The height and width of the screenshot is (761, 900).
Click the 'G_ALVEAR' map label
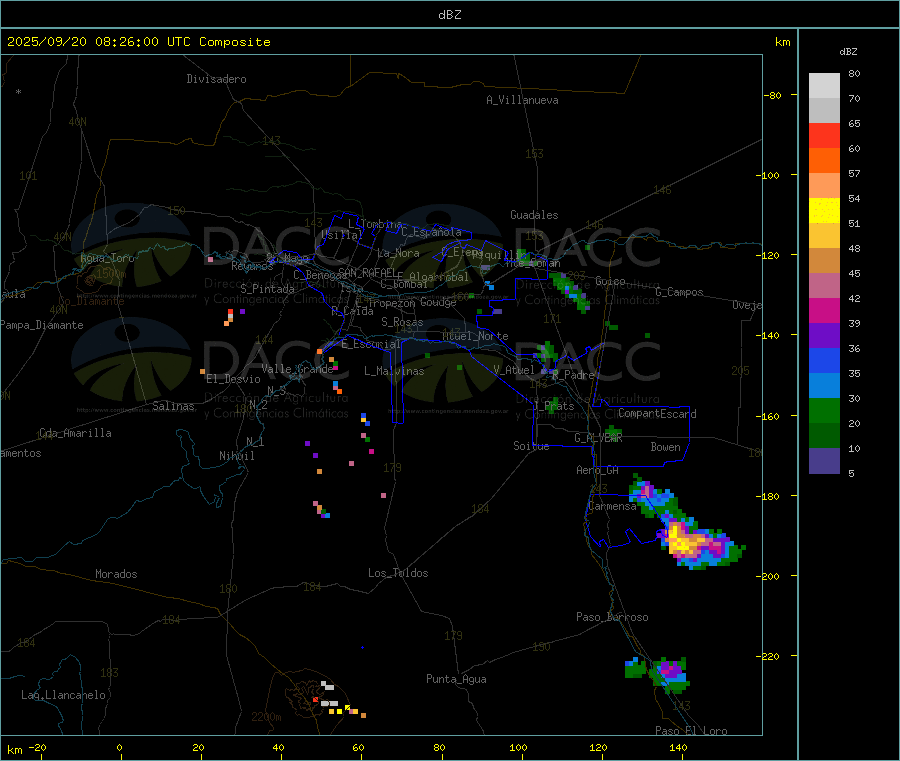pyautogui.click(x=598, y=438)
